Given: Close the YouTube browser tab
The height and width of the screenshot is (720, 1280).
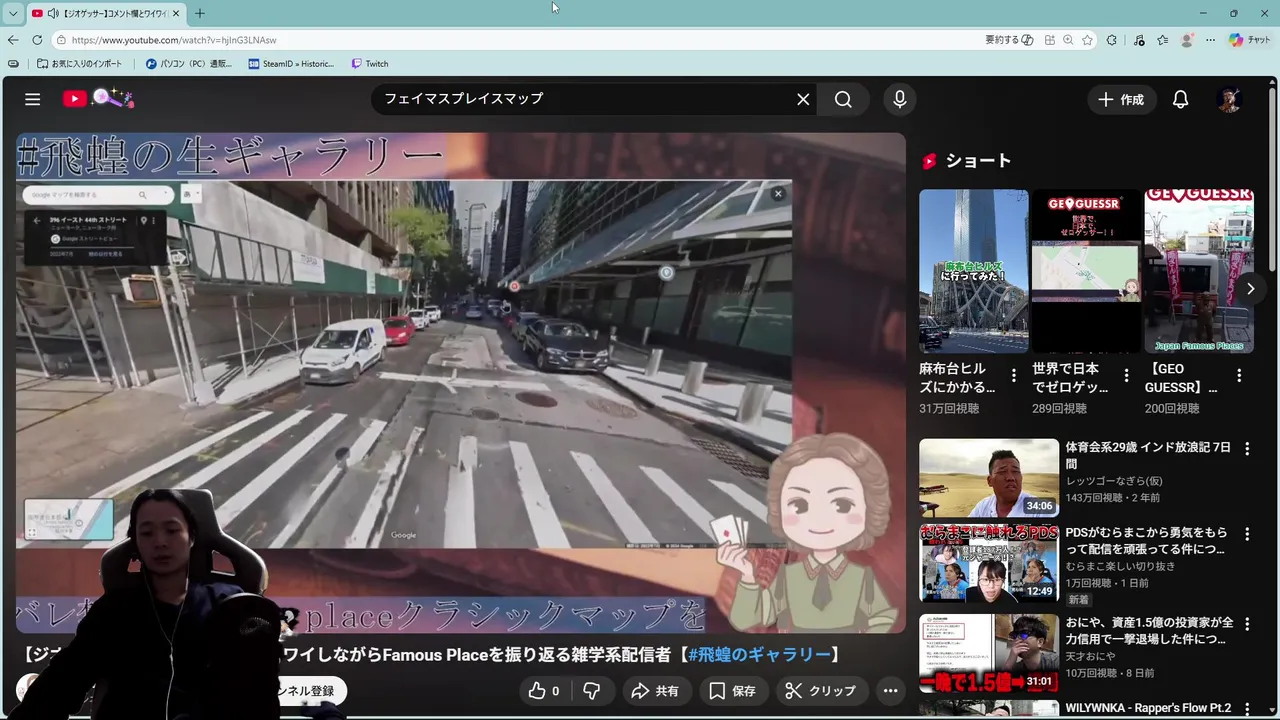Looking at the screenshot, I should click(176, 13).
